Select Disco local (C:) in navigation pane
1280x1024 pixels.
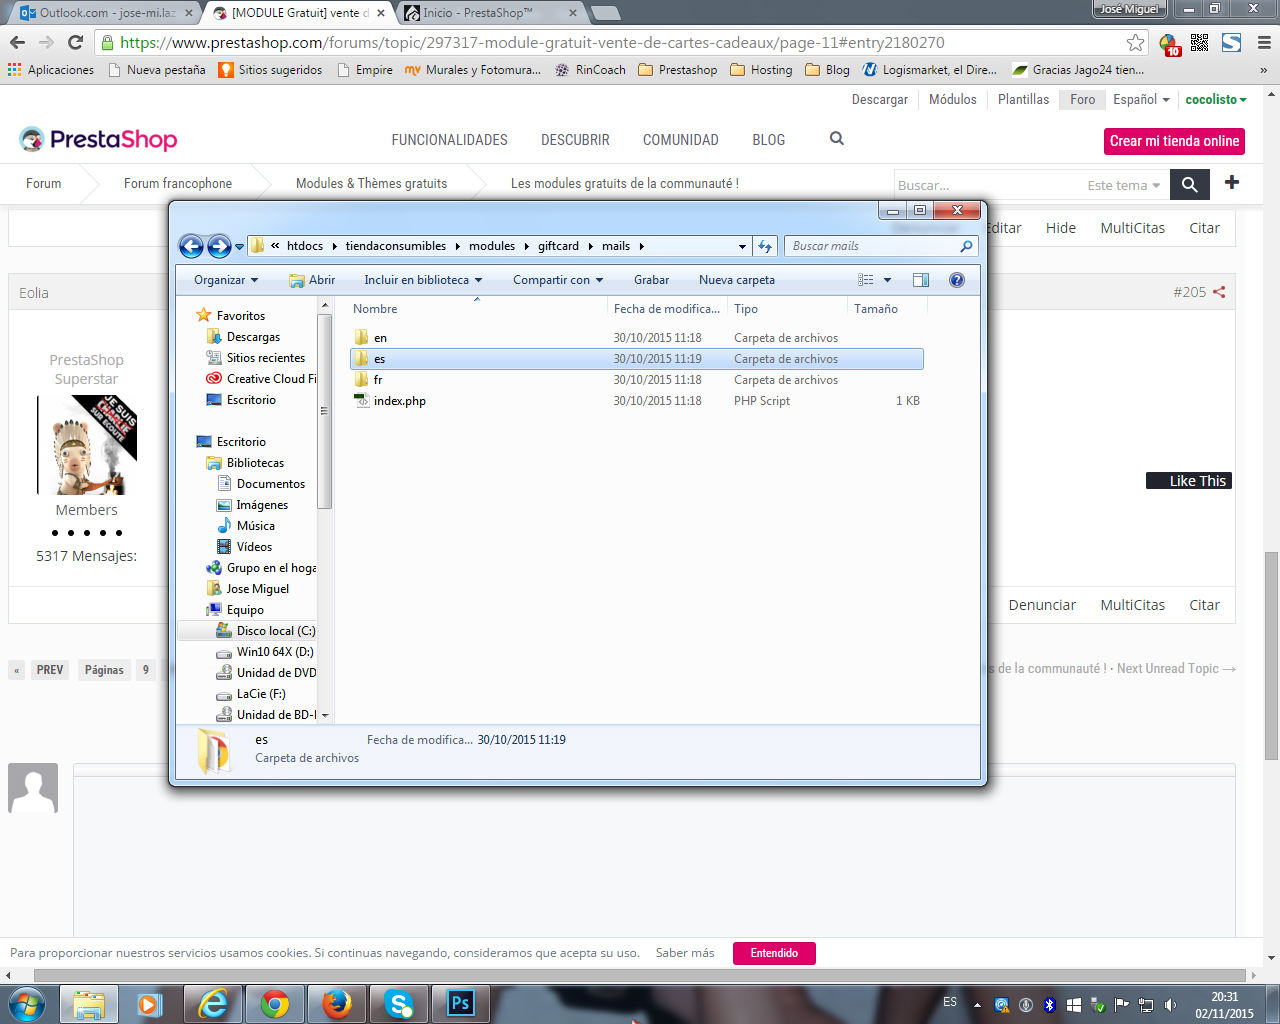coord(275,631)
